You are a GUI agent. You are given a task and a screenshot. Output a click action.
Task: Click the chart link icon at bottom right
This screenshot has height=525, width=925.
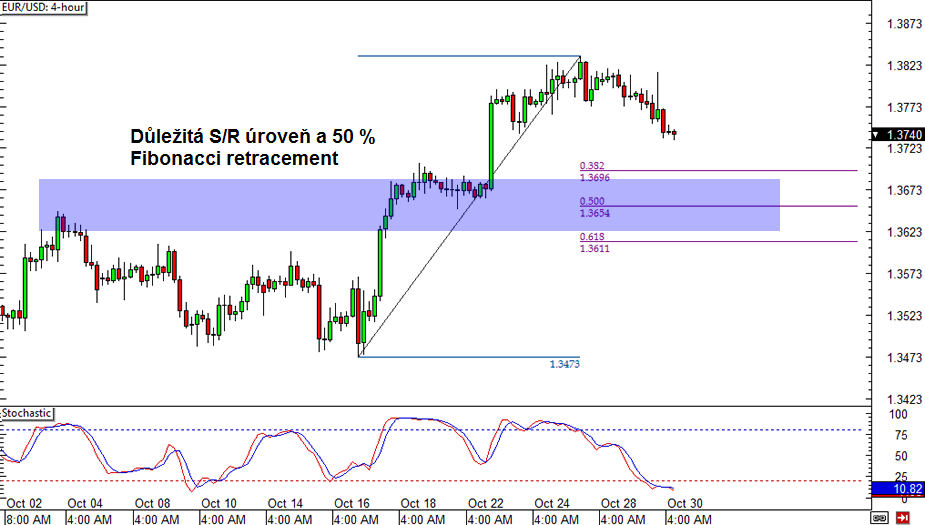pyautogui.click(x=879, y=518)
